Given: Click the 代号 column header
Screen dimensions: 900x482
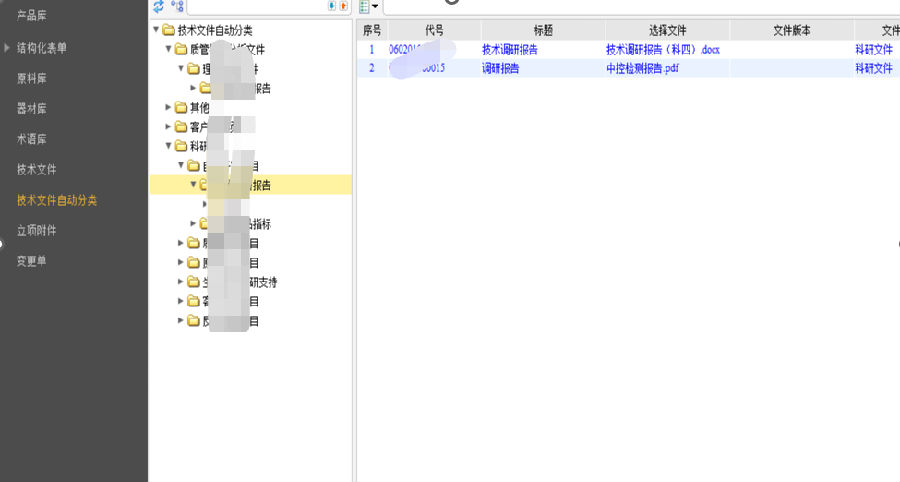Looking at the screenshot, I should [435, 30].
